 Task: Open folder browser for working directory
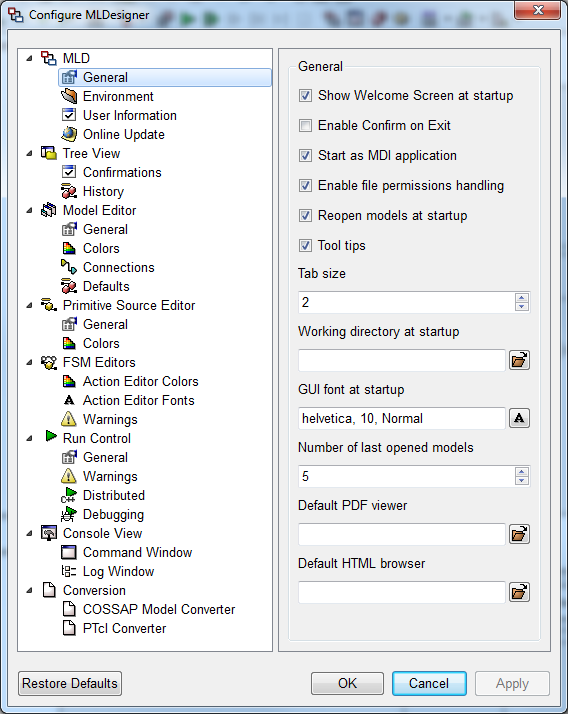coord(519,360)
